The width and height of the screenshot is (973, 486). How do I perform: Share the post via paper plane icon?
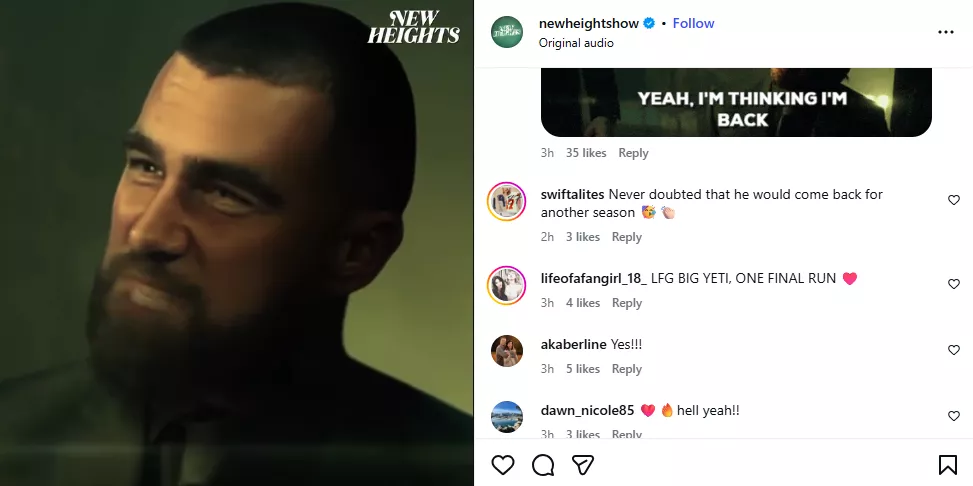[583, 465]
